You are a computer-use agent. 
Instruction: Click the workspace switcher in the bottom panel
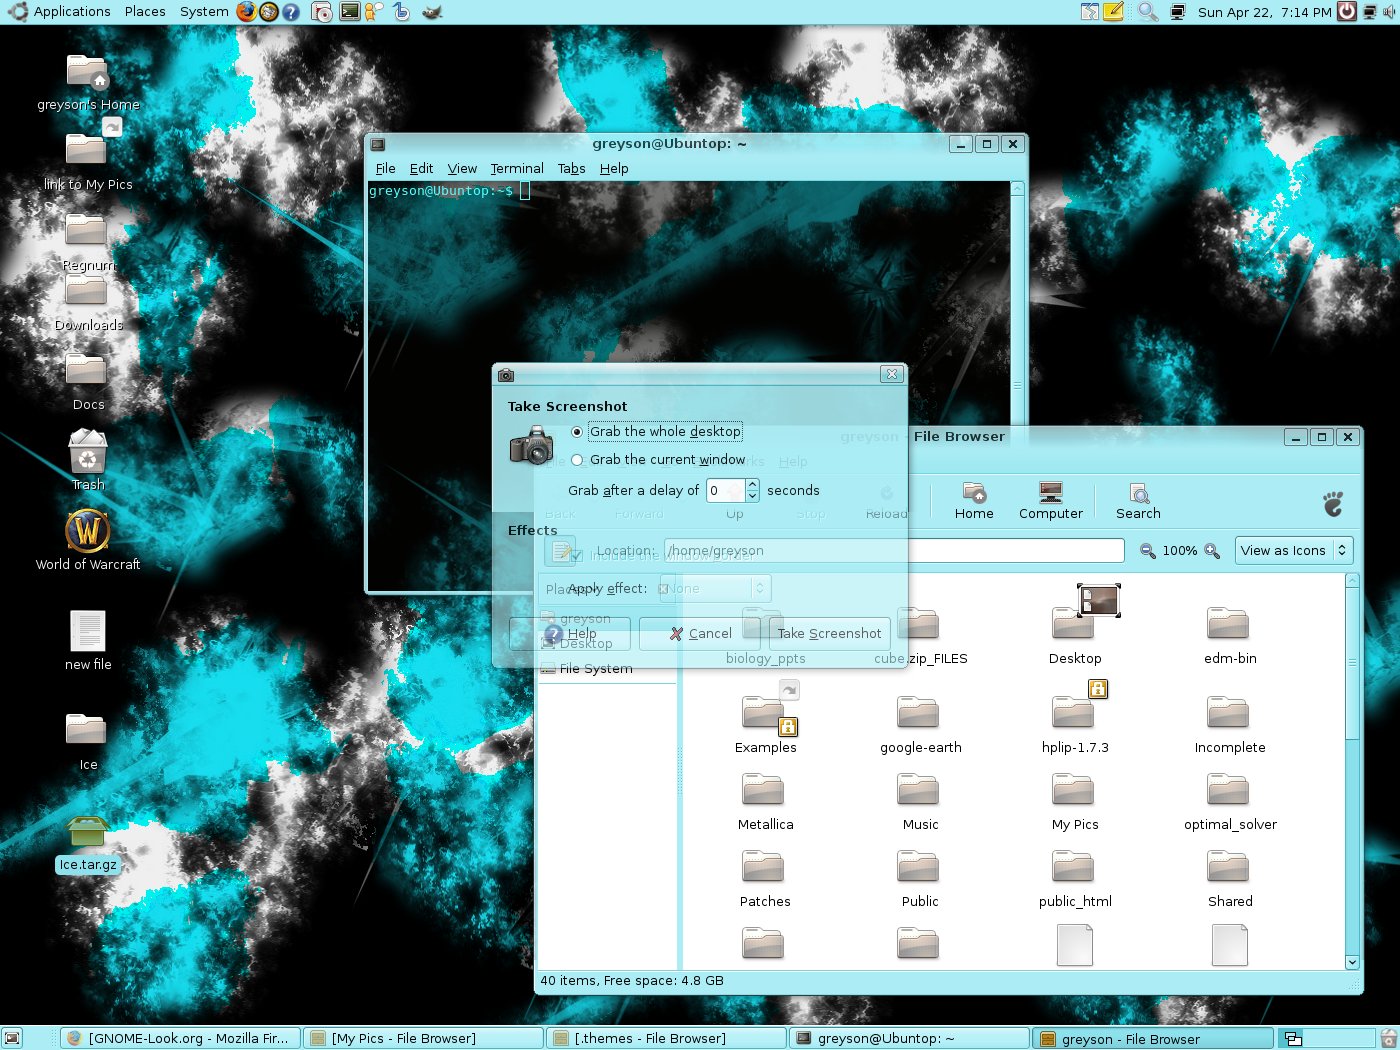(x=1328, y=1038)
